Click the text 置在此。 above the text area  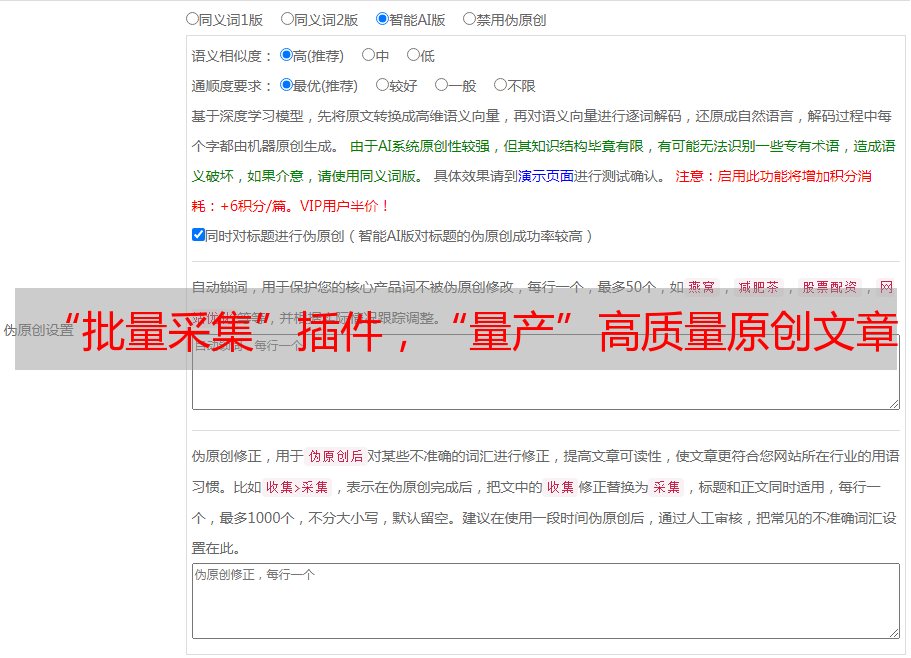pos(216,548)
